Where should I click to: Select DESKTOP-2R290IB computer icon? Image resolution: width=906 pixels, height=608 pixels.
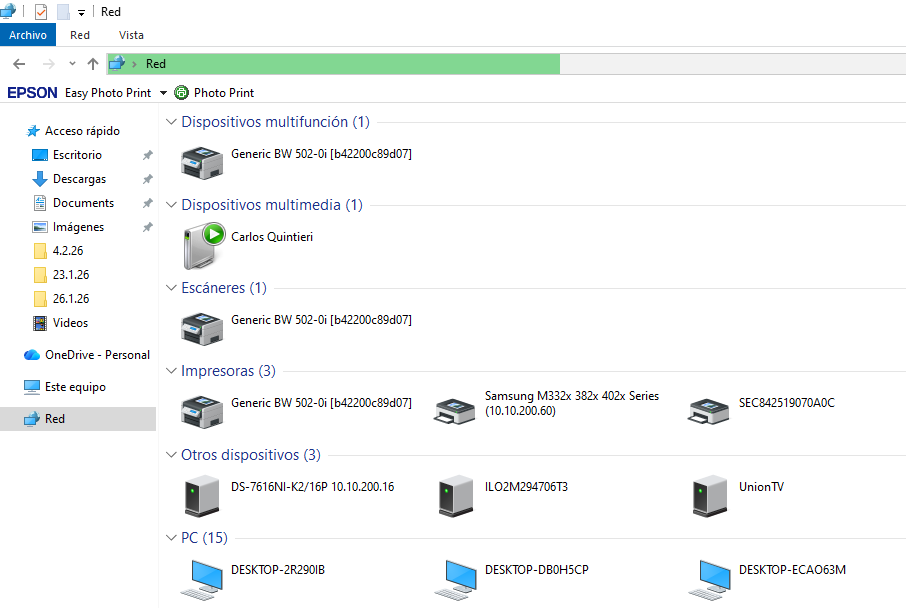[202, 580]
